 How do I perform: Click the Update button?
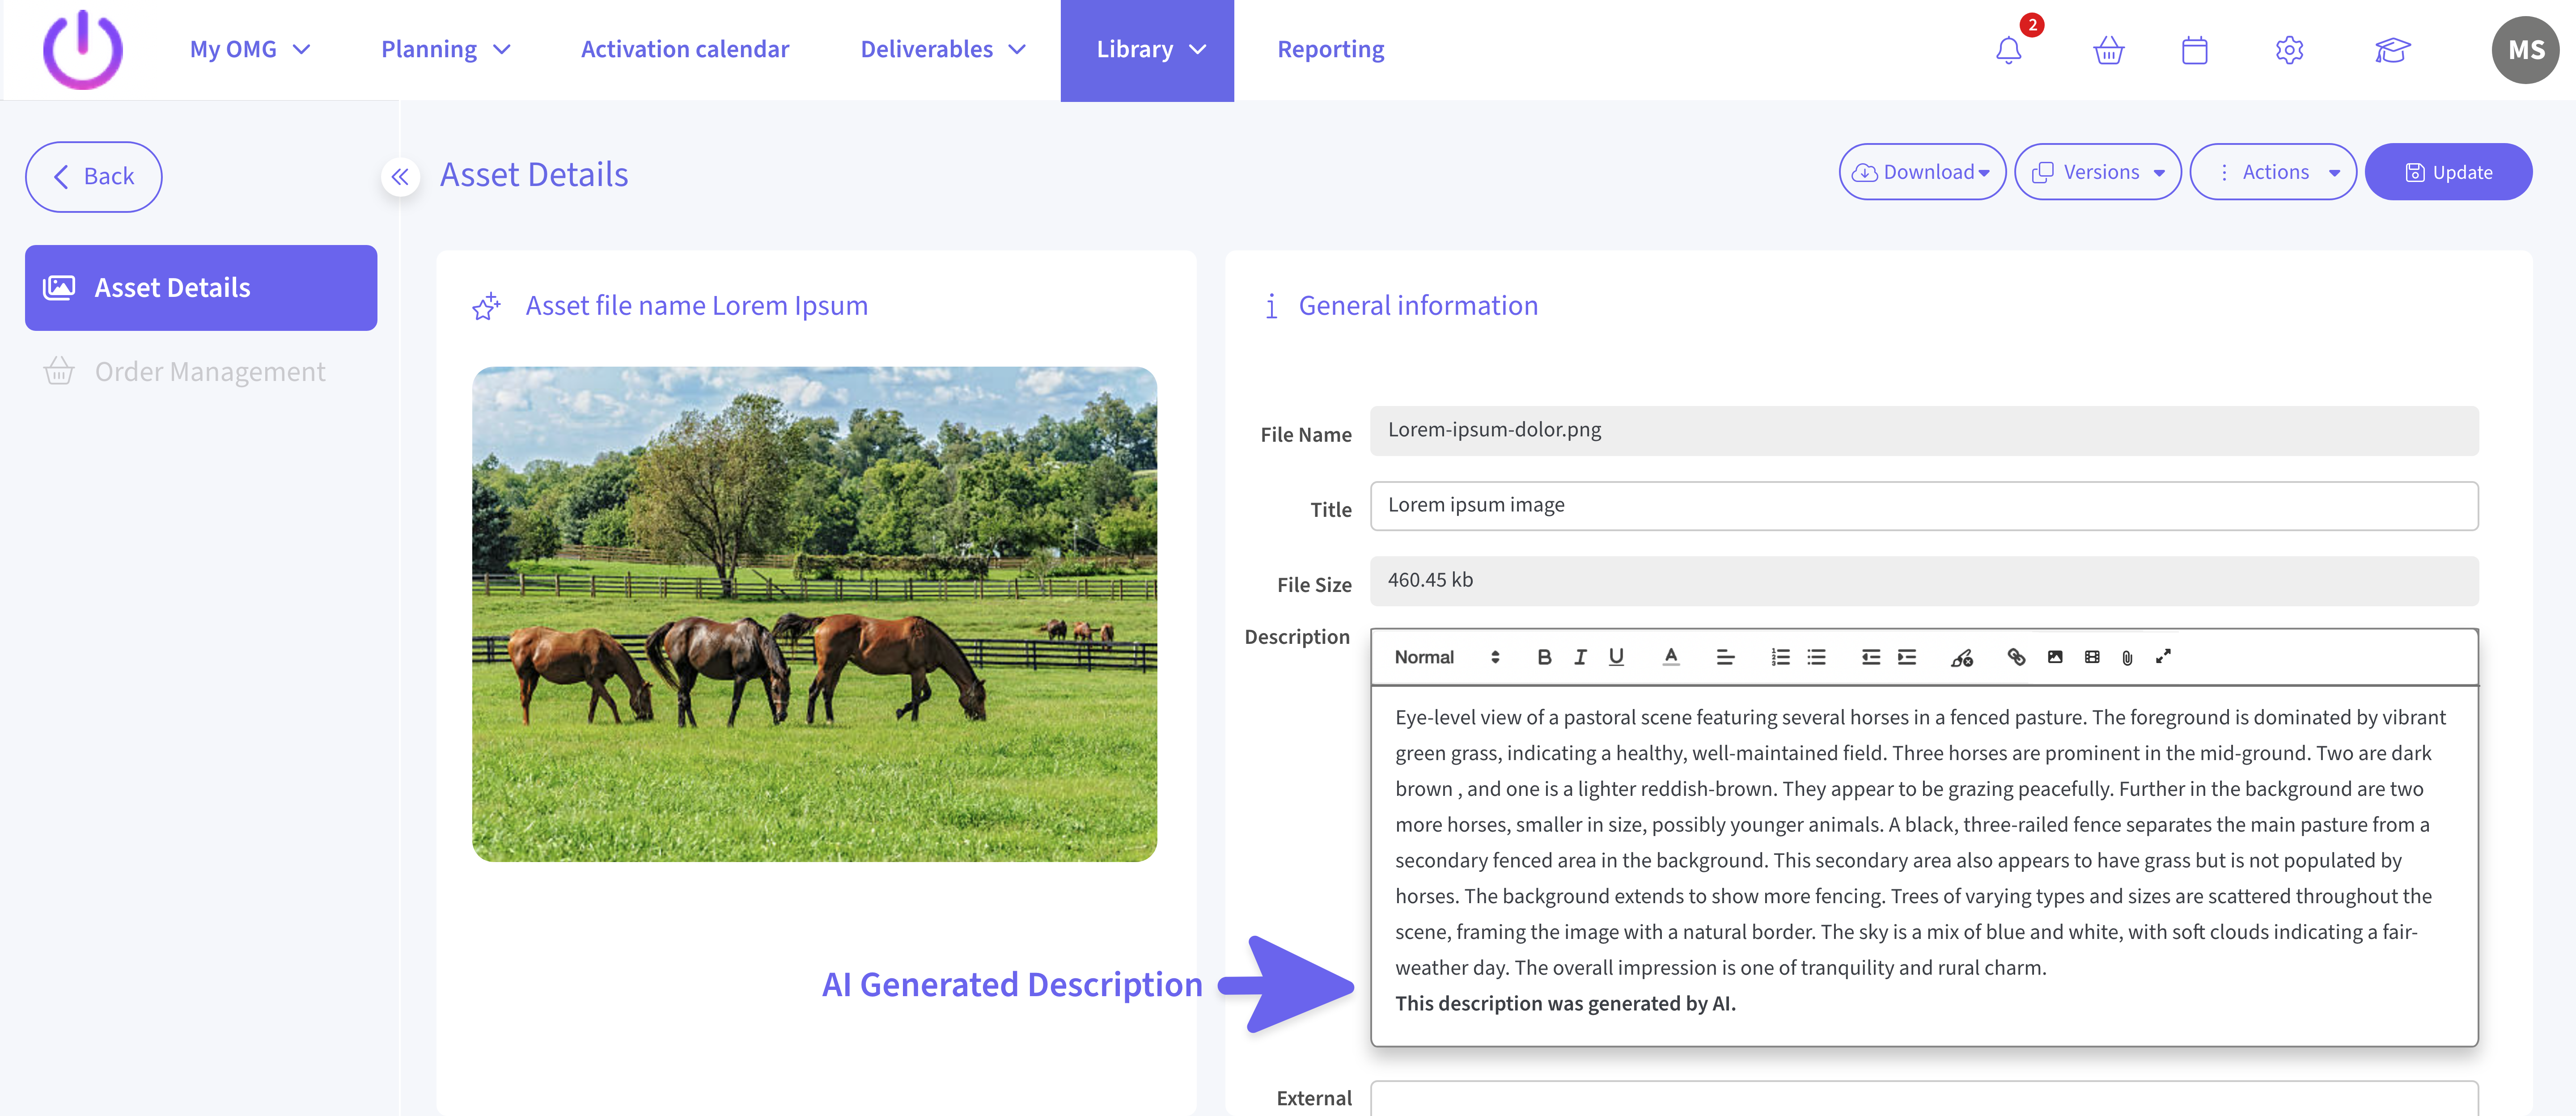coord(2447,172)
